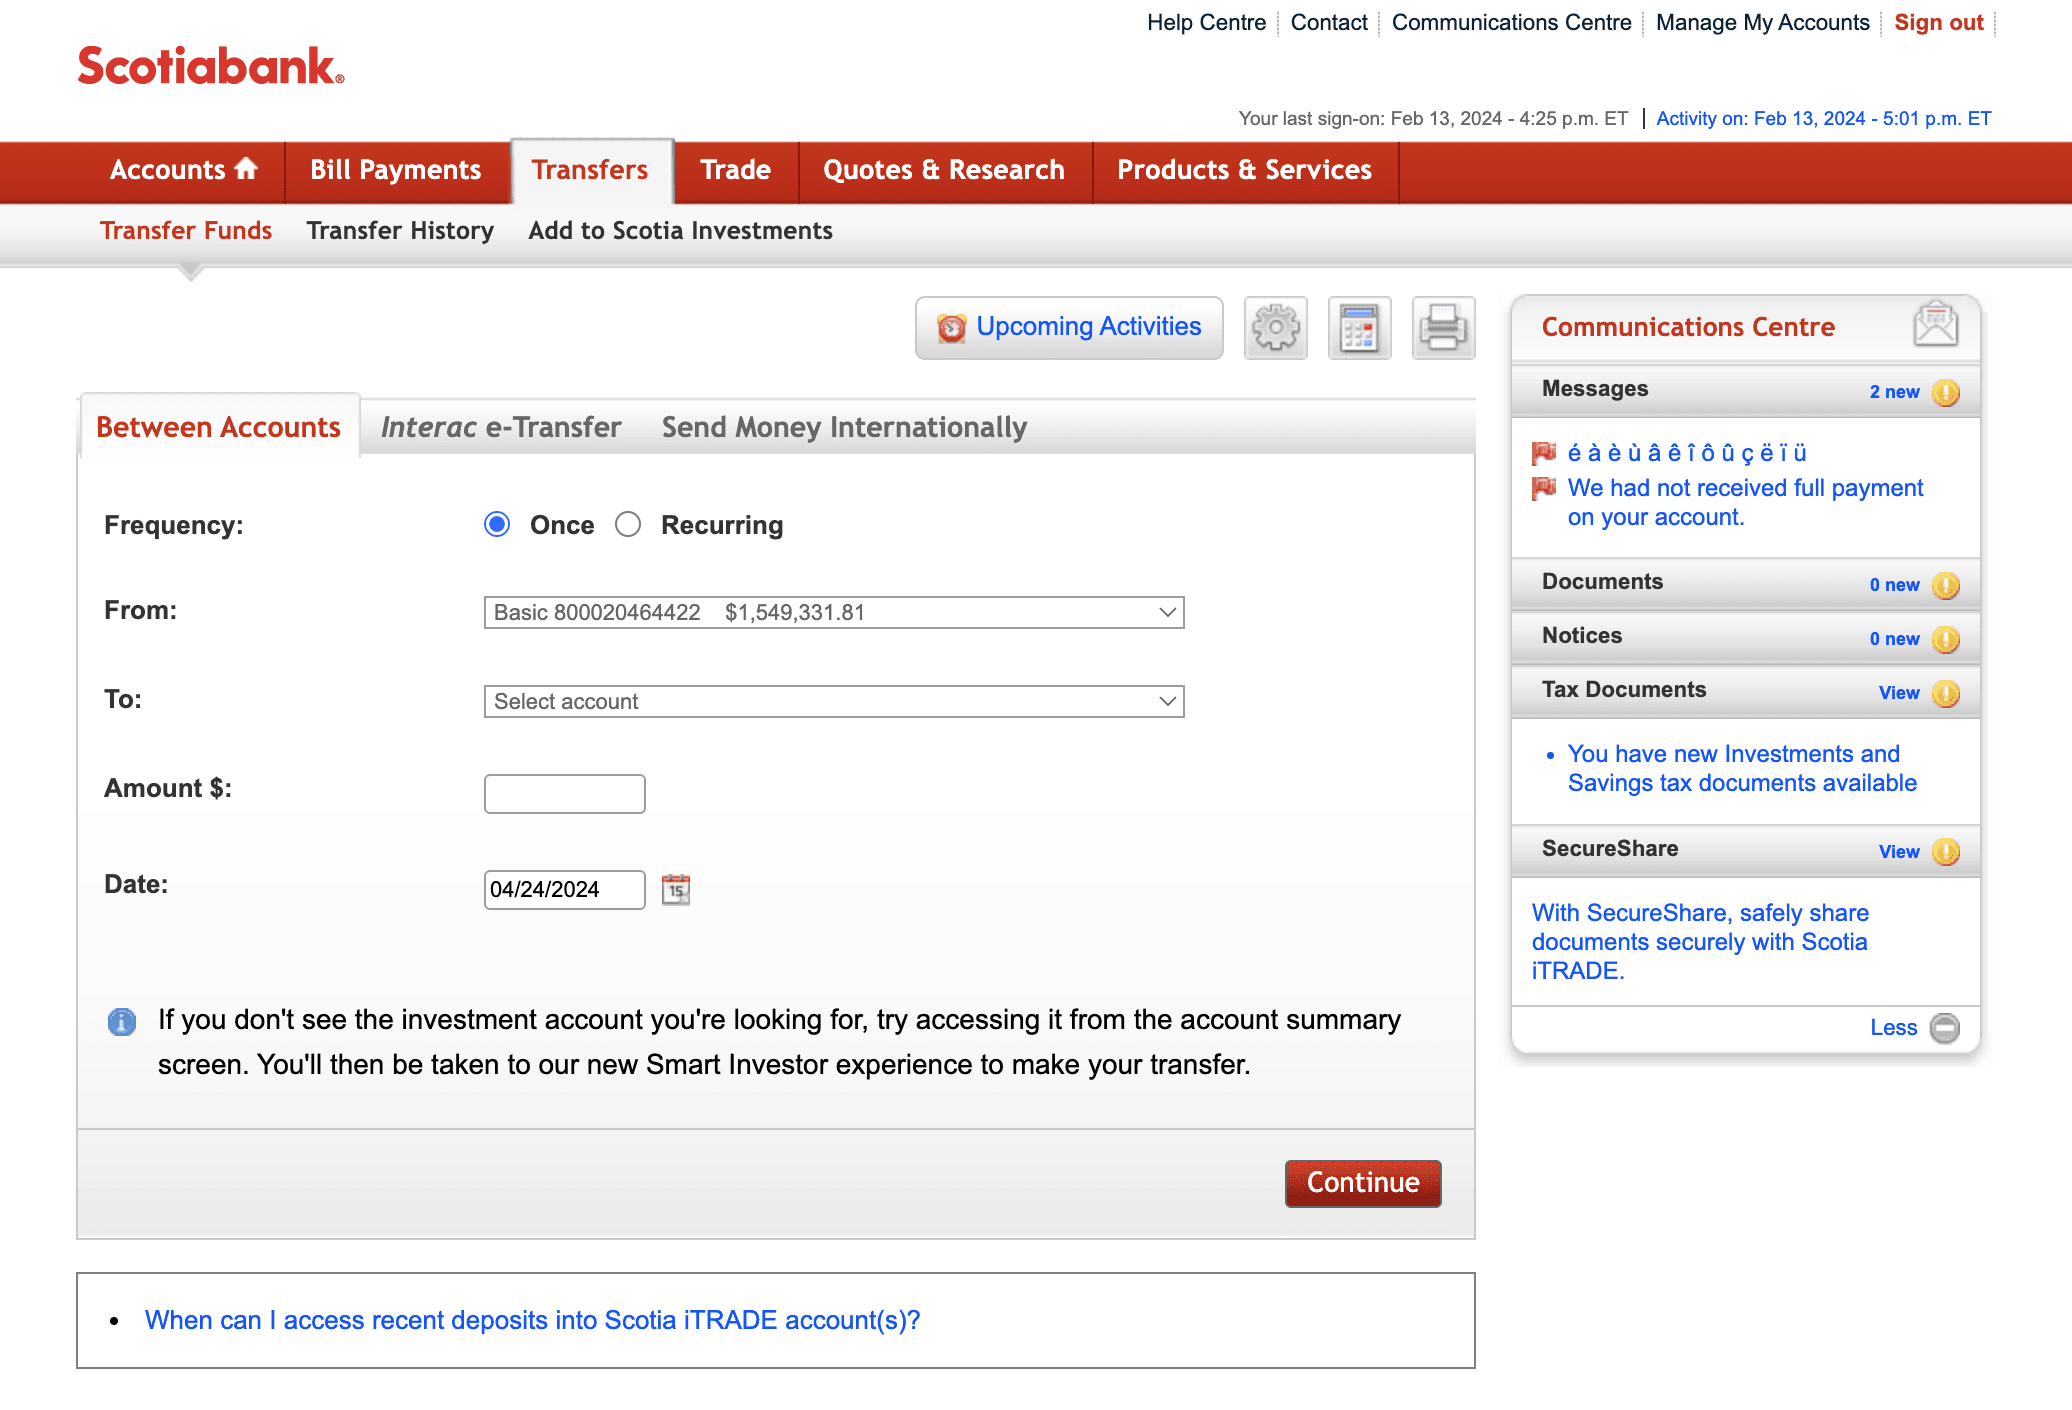
Task: Open the From account dropdown
Action: point(833,612)
